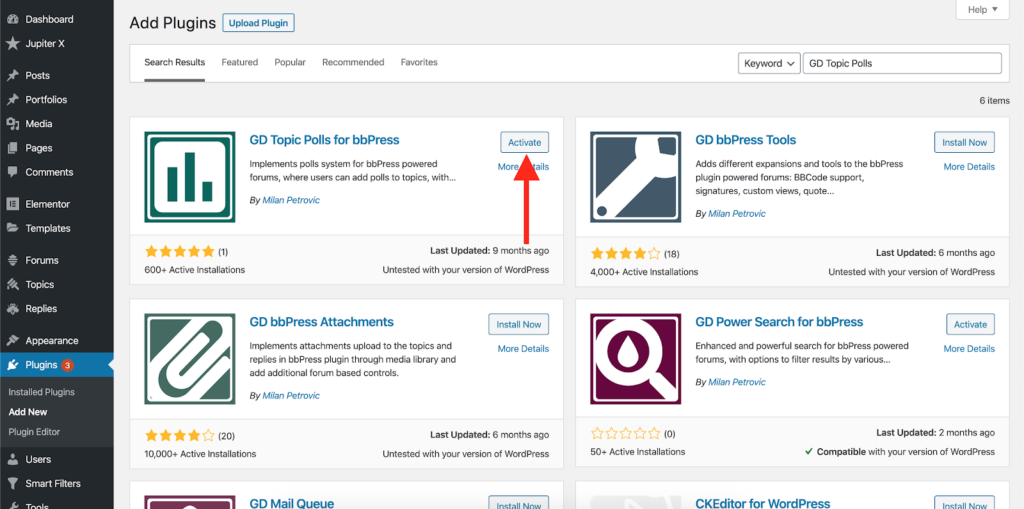Open Dashboard from the sidebar icon
Viewport: 1024px width, 509px height.
[x=13, y=19]
